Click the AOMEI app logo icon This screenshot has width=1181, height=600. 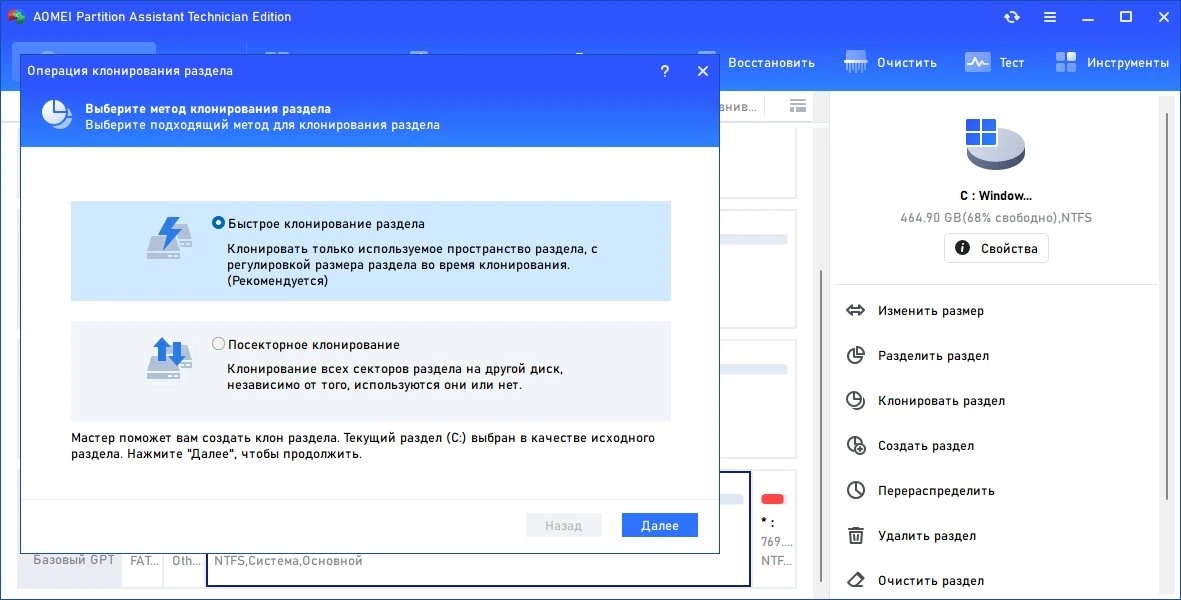pyautogui.click(x=17, y=17)
